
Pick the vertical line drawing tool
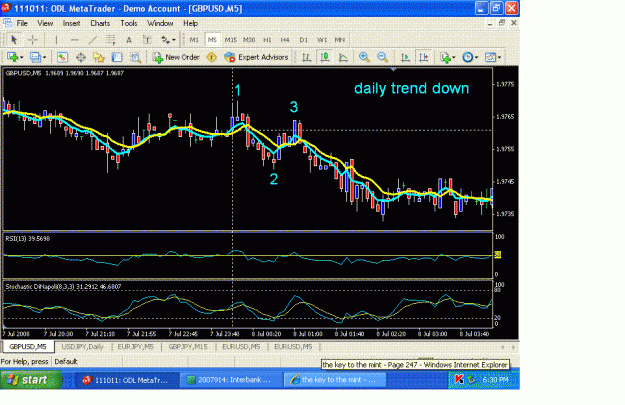[x=56, y=39]
